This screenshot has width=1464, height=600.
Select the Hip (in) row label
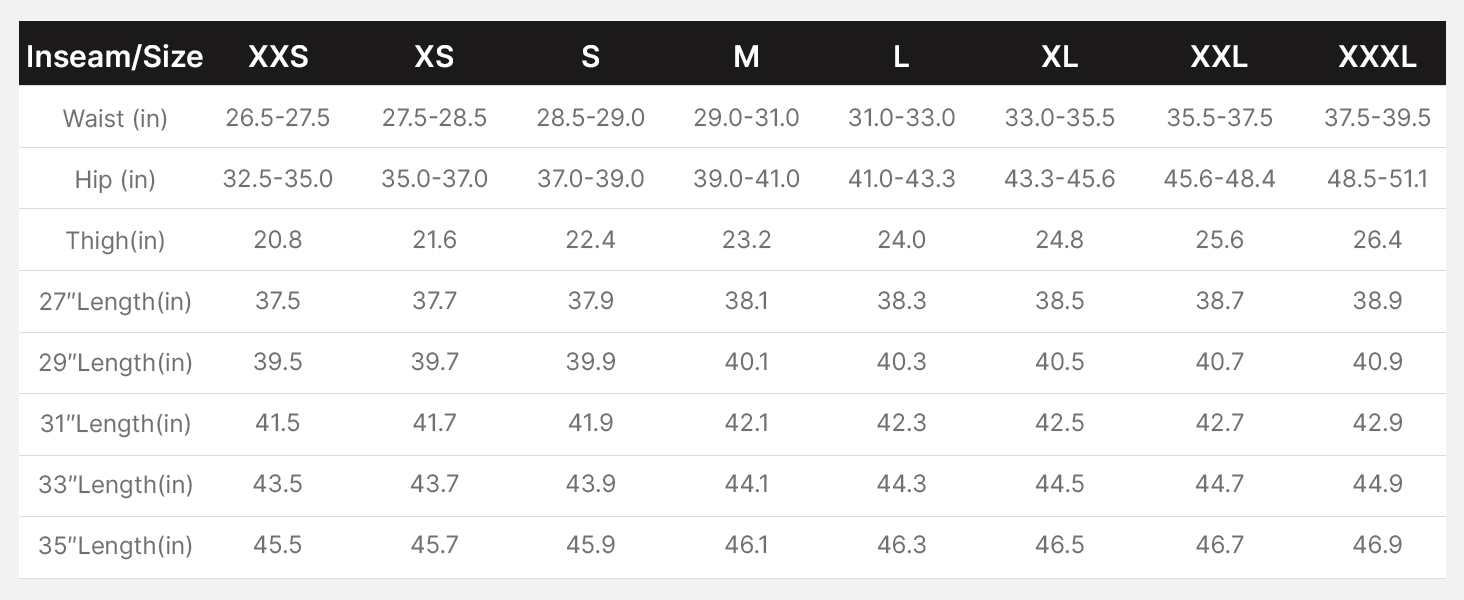[x=115, y=180]
